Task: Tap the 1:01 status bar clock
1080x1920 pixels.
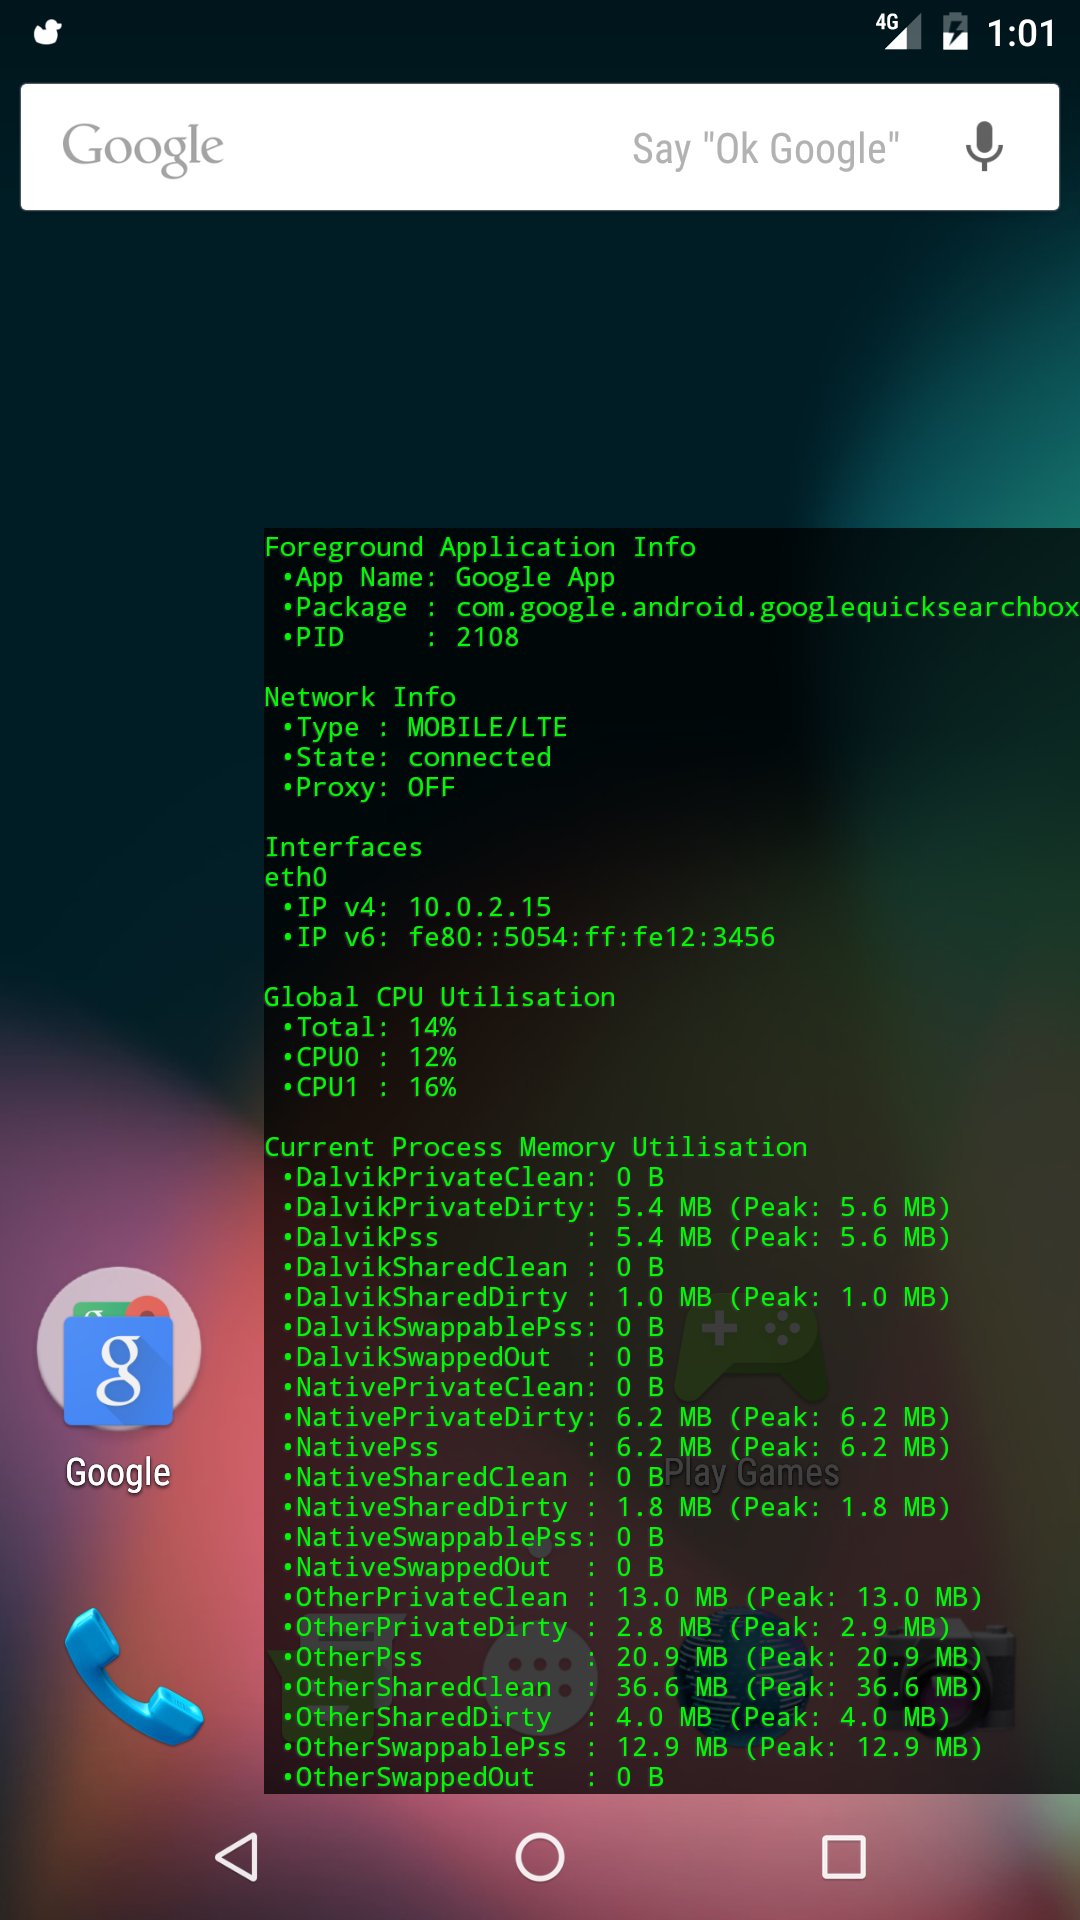Action: [1021, 33]
